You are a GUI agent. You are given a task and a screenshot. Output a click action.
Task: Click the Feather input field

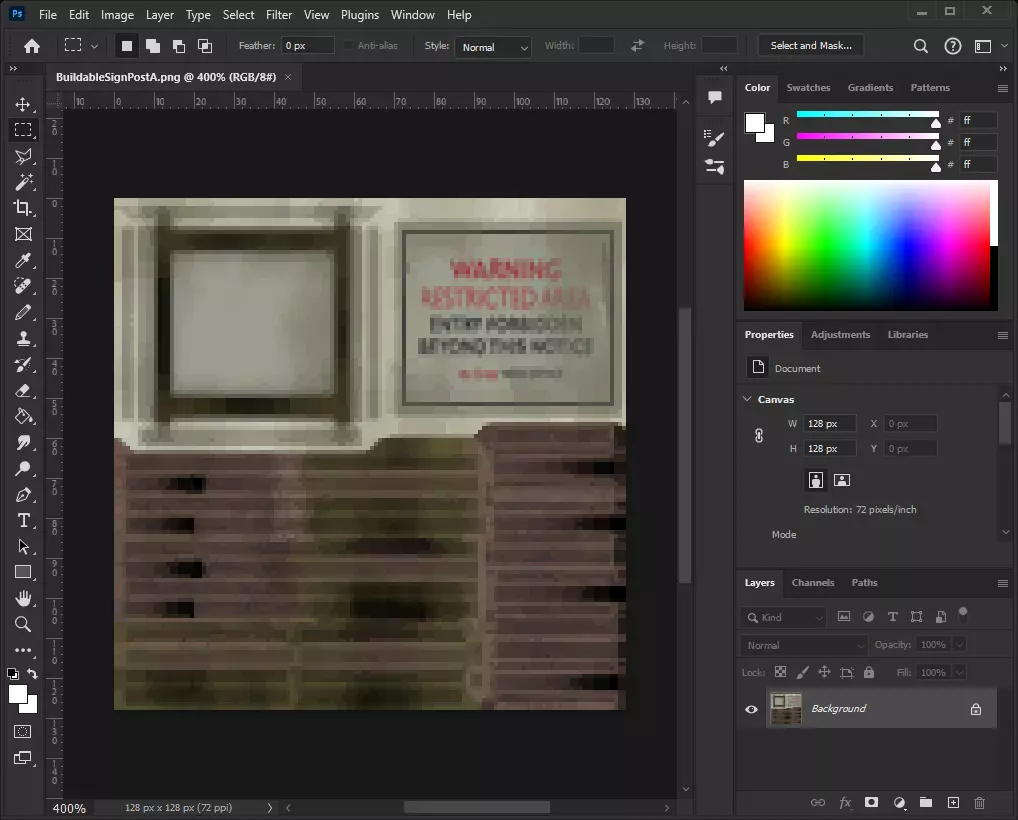pyautogui.click(x=307, y=46)
